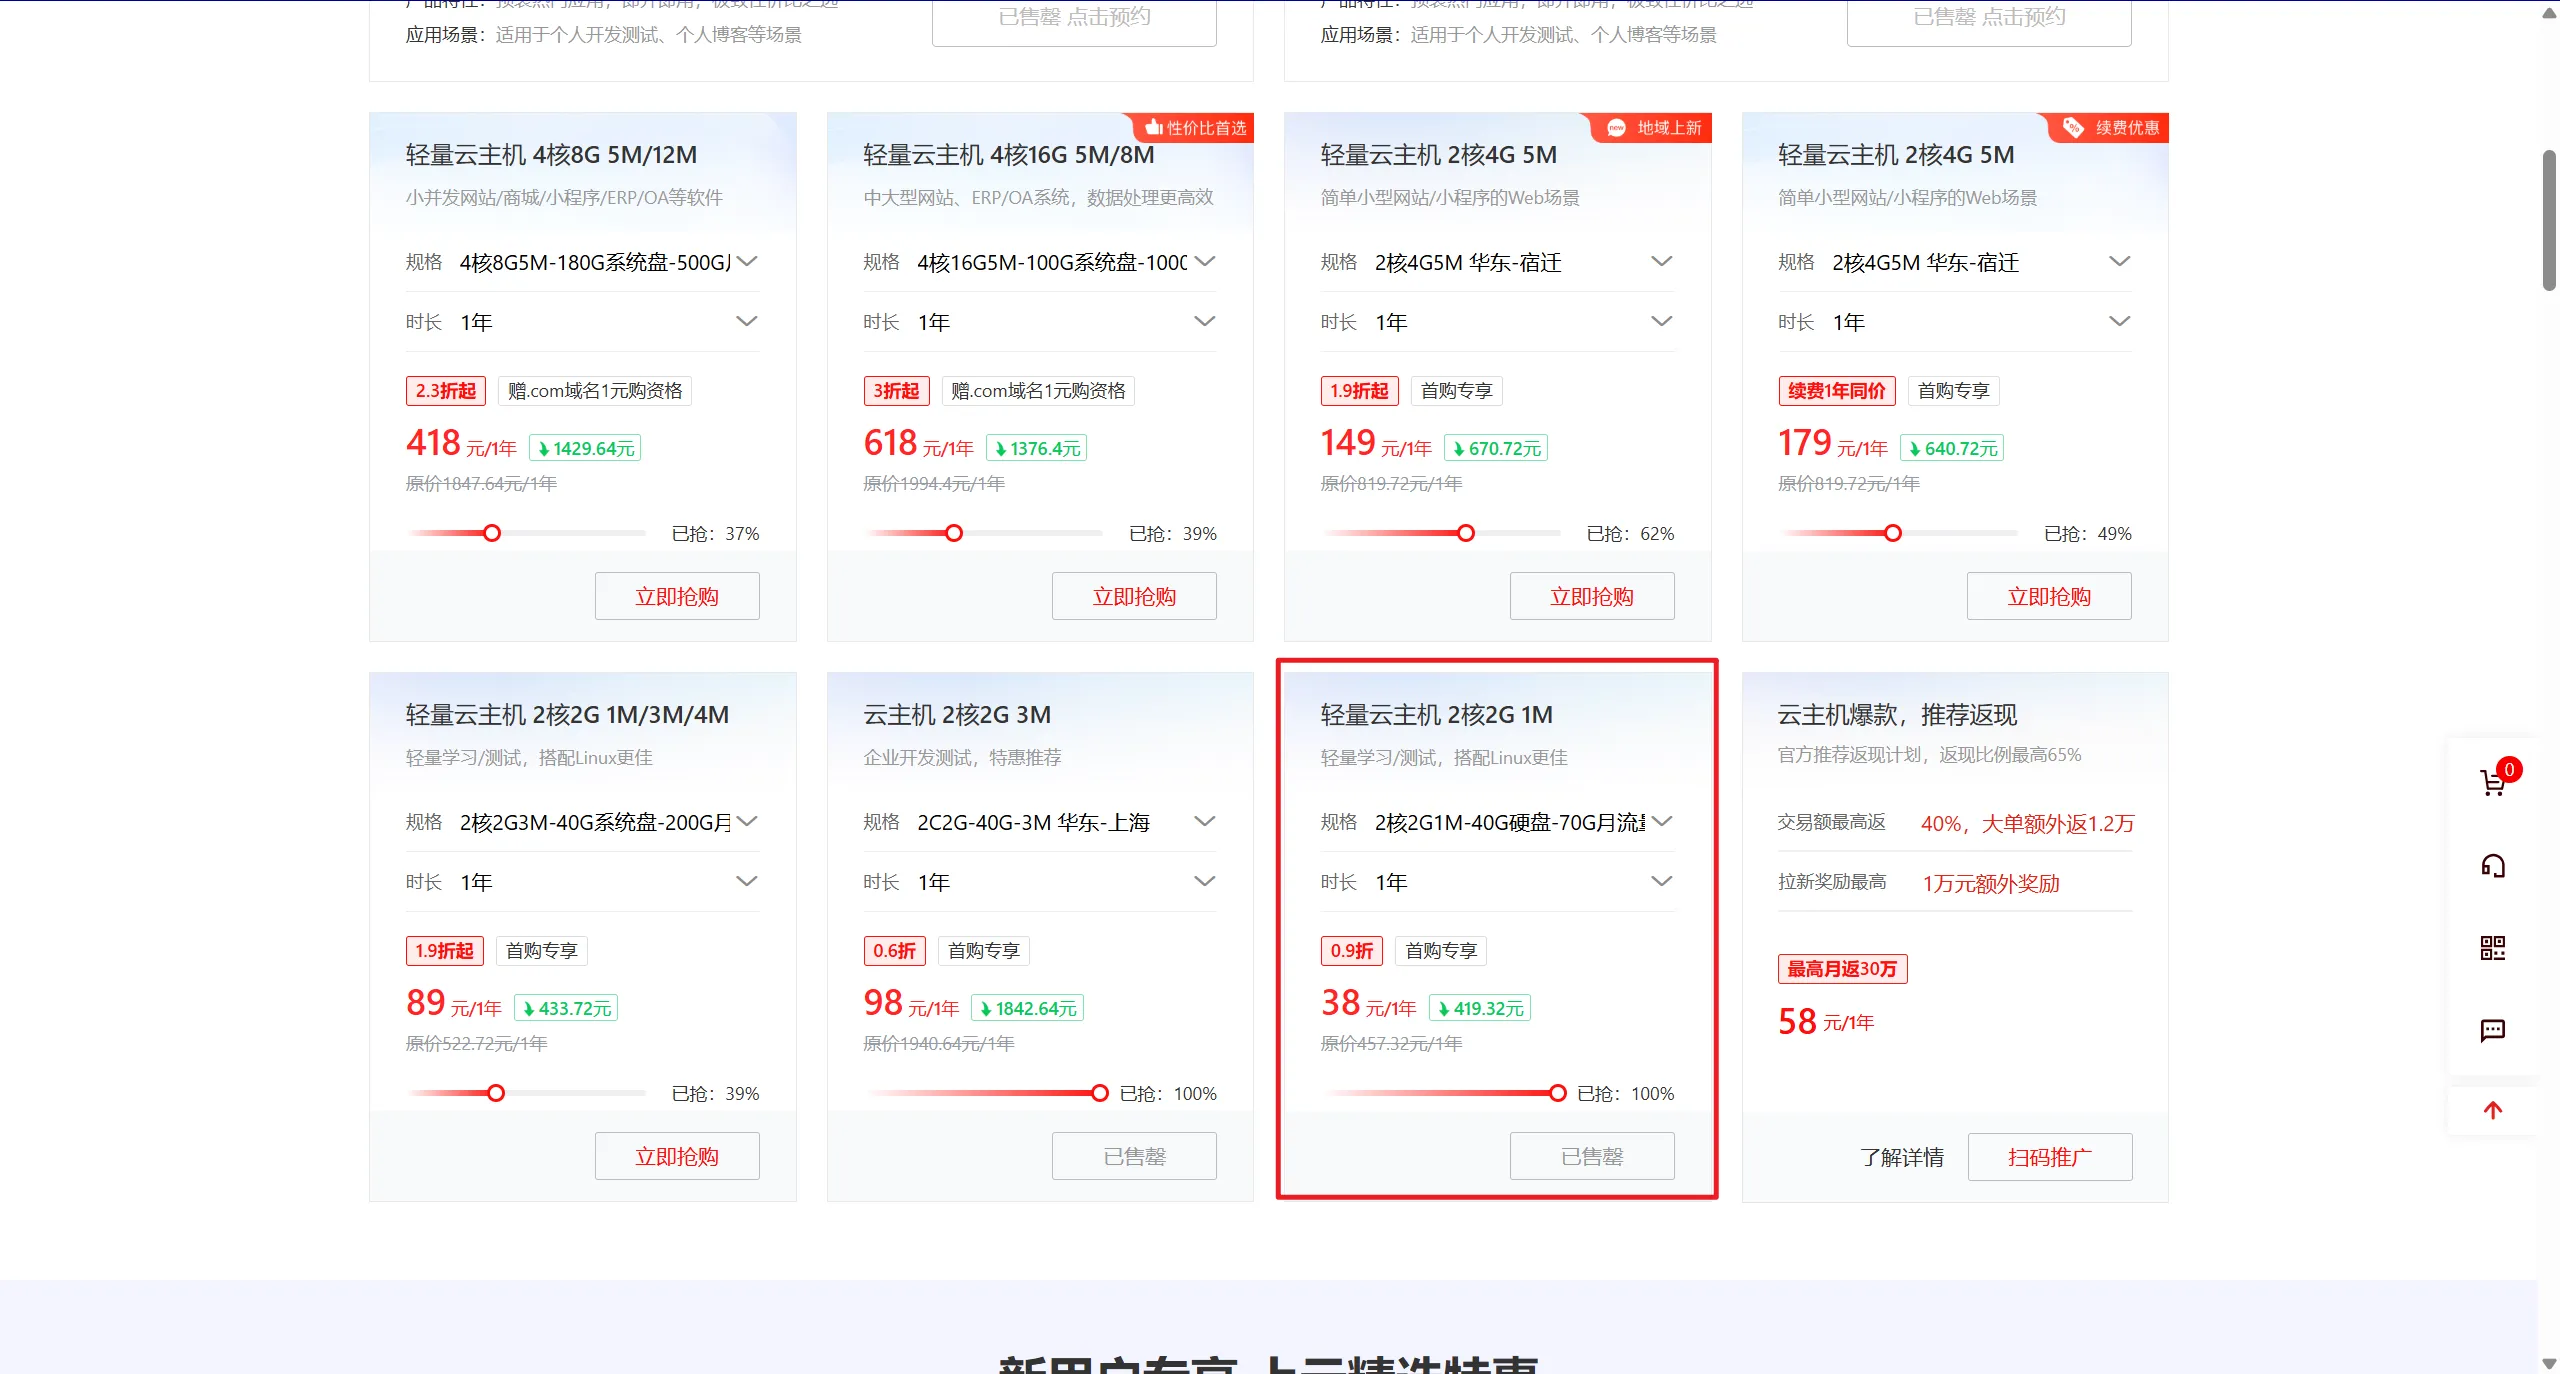2560x1374 pixels.
Task: Open the shopping cart icon
Action: (2492, 783)
